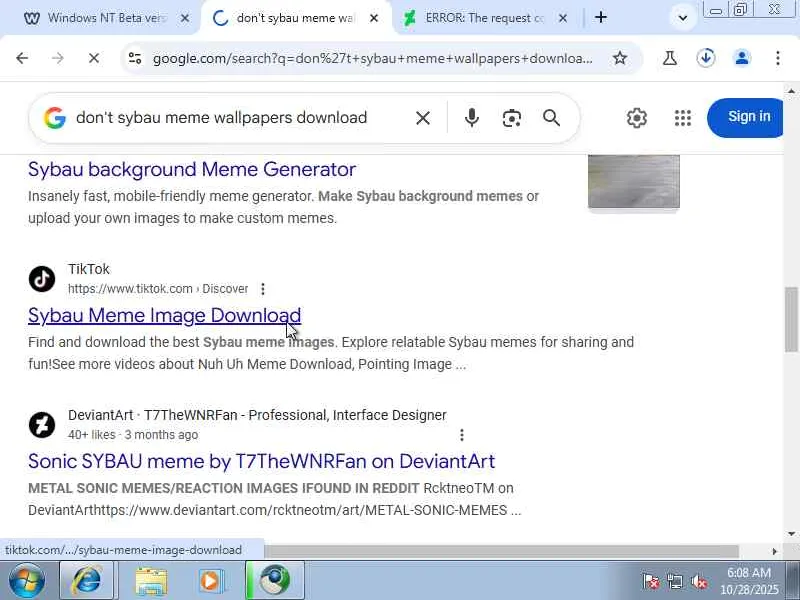Close the Windows NT Beta tab
The height and width of the screenshot is (600, 800).
(x=185, y=18)
